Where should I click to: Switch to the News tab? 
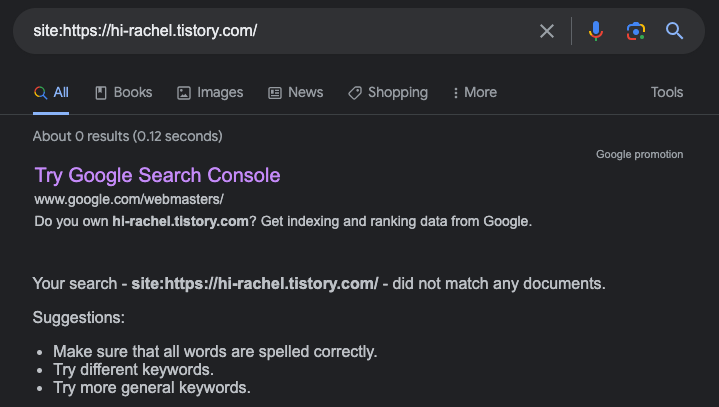(x=305, y=93)
